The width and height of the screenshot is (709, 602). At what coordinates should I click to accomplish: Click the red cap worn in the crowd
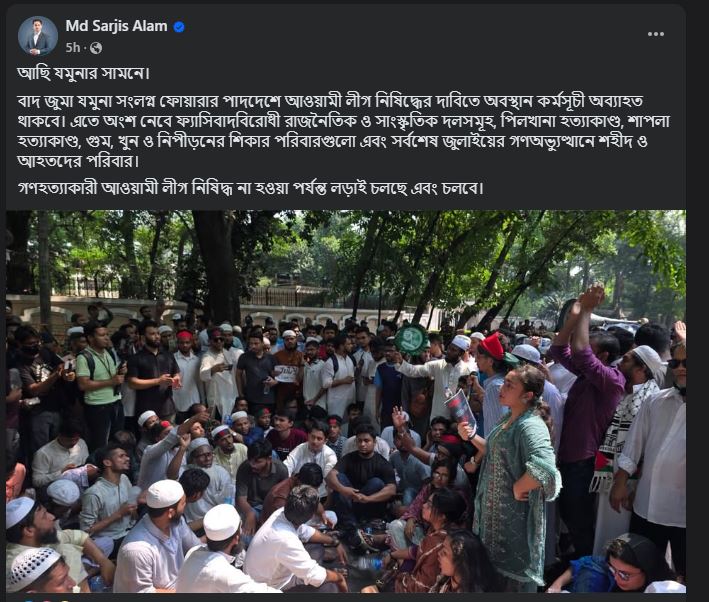coord(492,346)
